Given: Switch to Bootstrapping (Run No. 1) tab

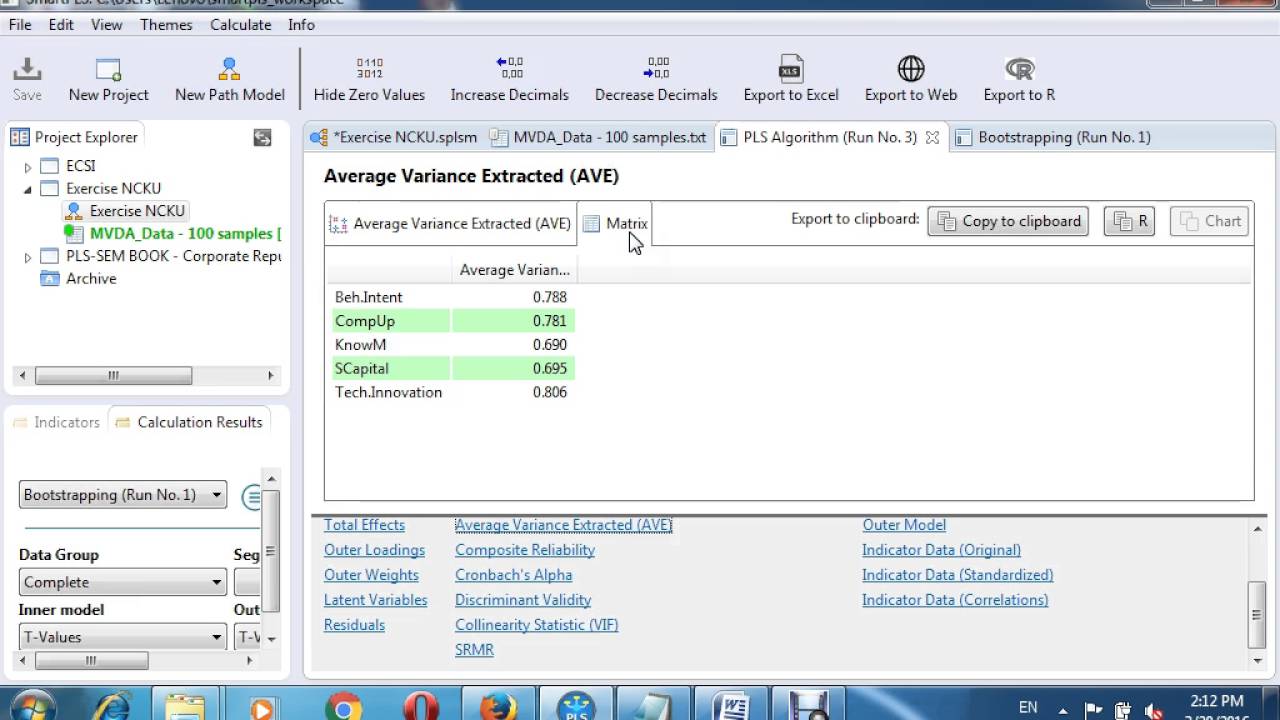Looking at the screenshot, I should [x=1053, y=138].
